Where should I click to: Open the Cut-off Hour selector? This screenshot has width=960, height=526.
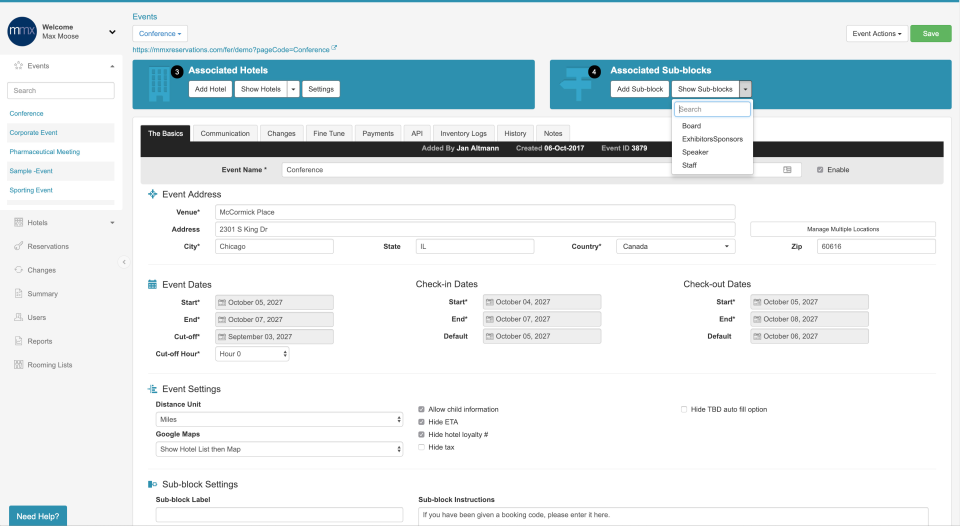coord(252,354)
